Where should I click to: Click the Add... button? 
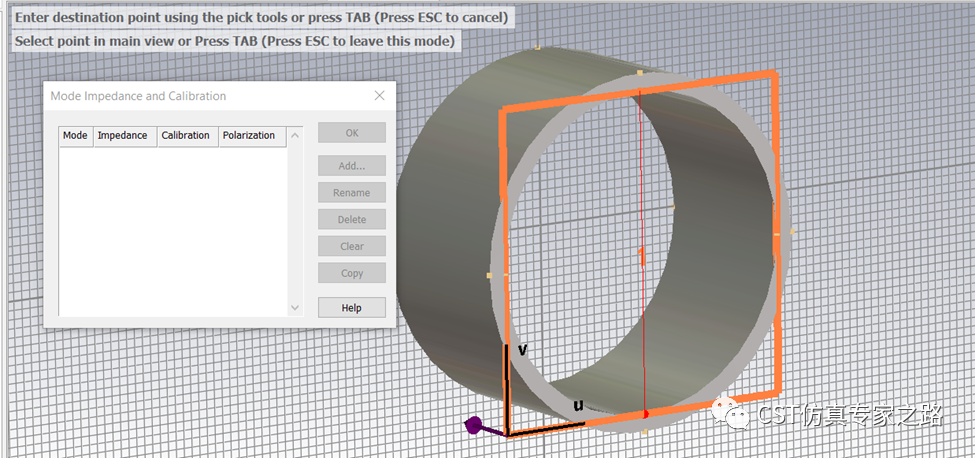click(352, 166)
